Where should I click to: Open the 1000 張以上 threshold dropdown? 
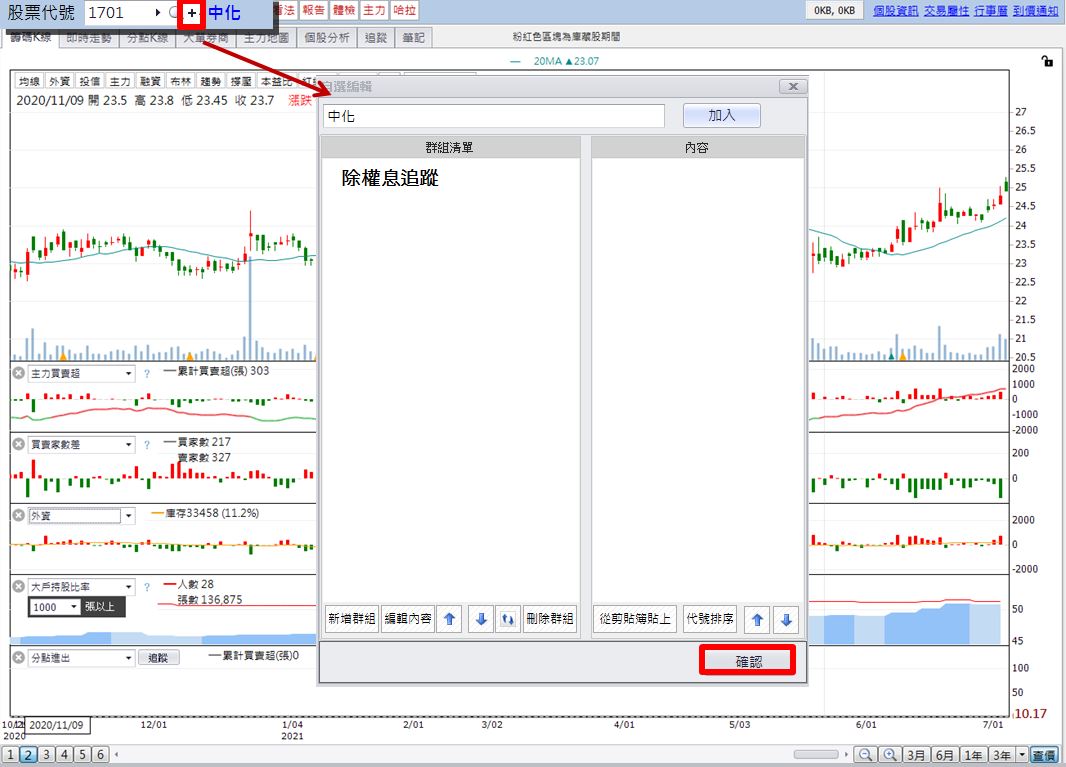click(x=54, y=607)
